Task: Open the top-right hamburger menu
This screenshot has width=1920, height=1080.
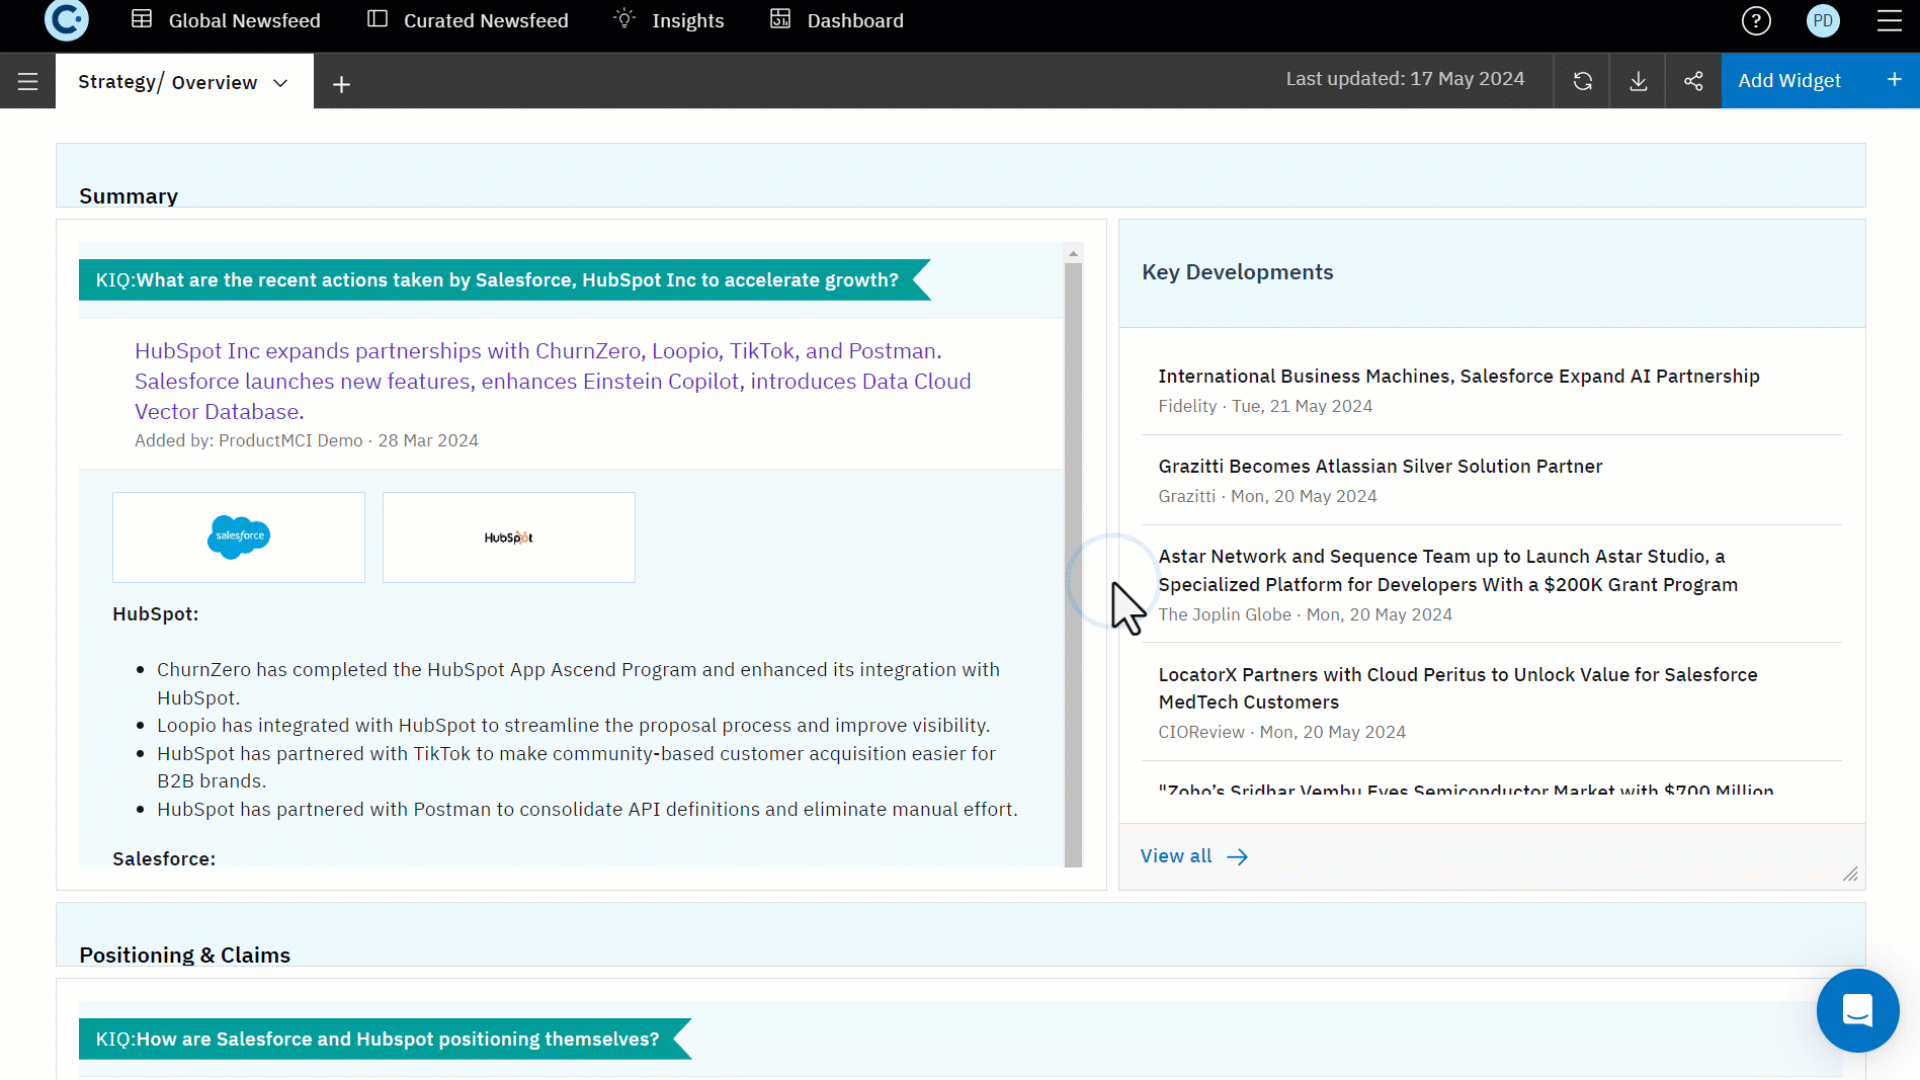Action: click(1889, 21)
